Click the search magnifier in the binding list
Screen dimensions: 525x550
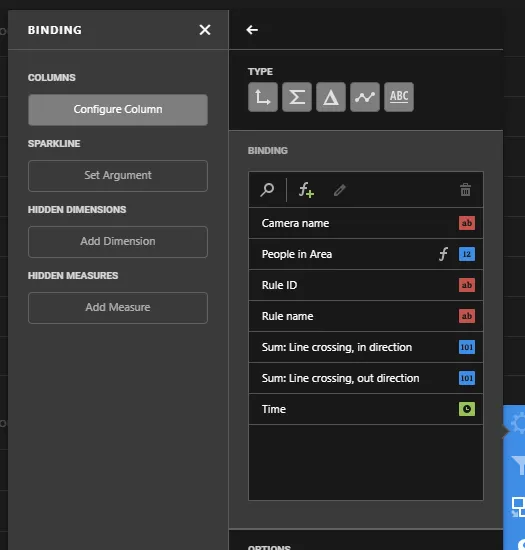coord(267,190)
